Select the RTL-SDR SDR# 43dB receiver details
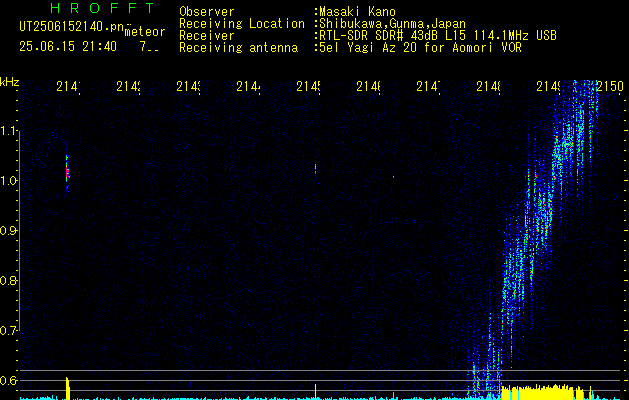Image resolution: width=629 pixels, height=400 pixels. (x=438, y=36)
